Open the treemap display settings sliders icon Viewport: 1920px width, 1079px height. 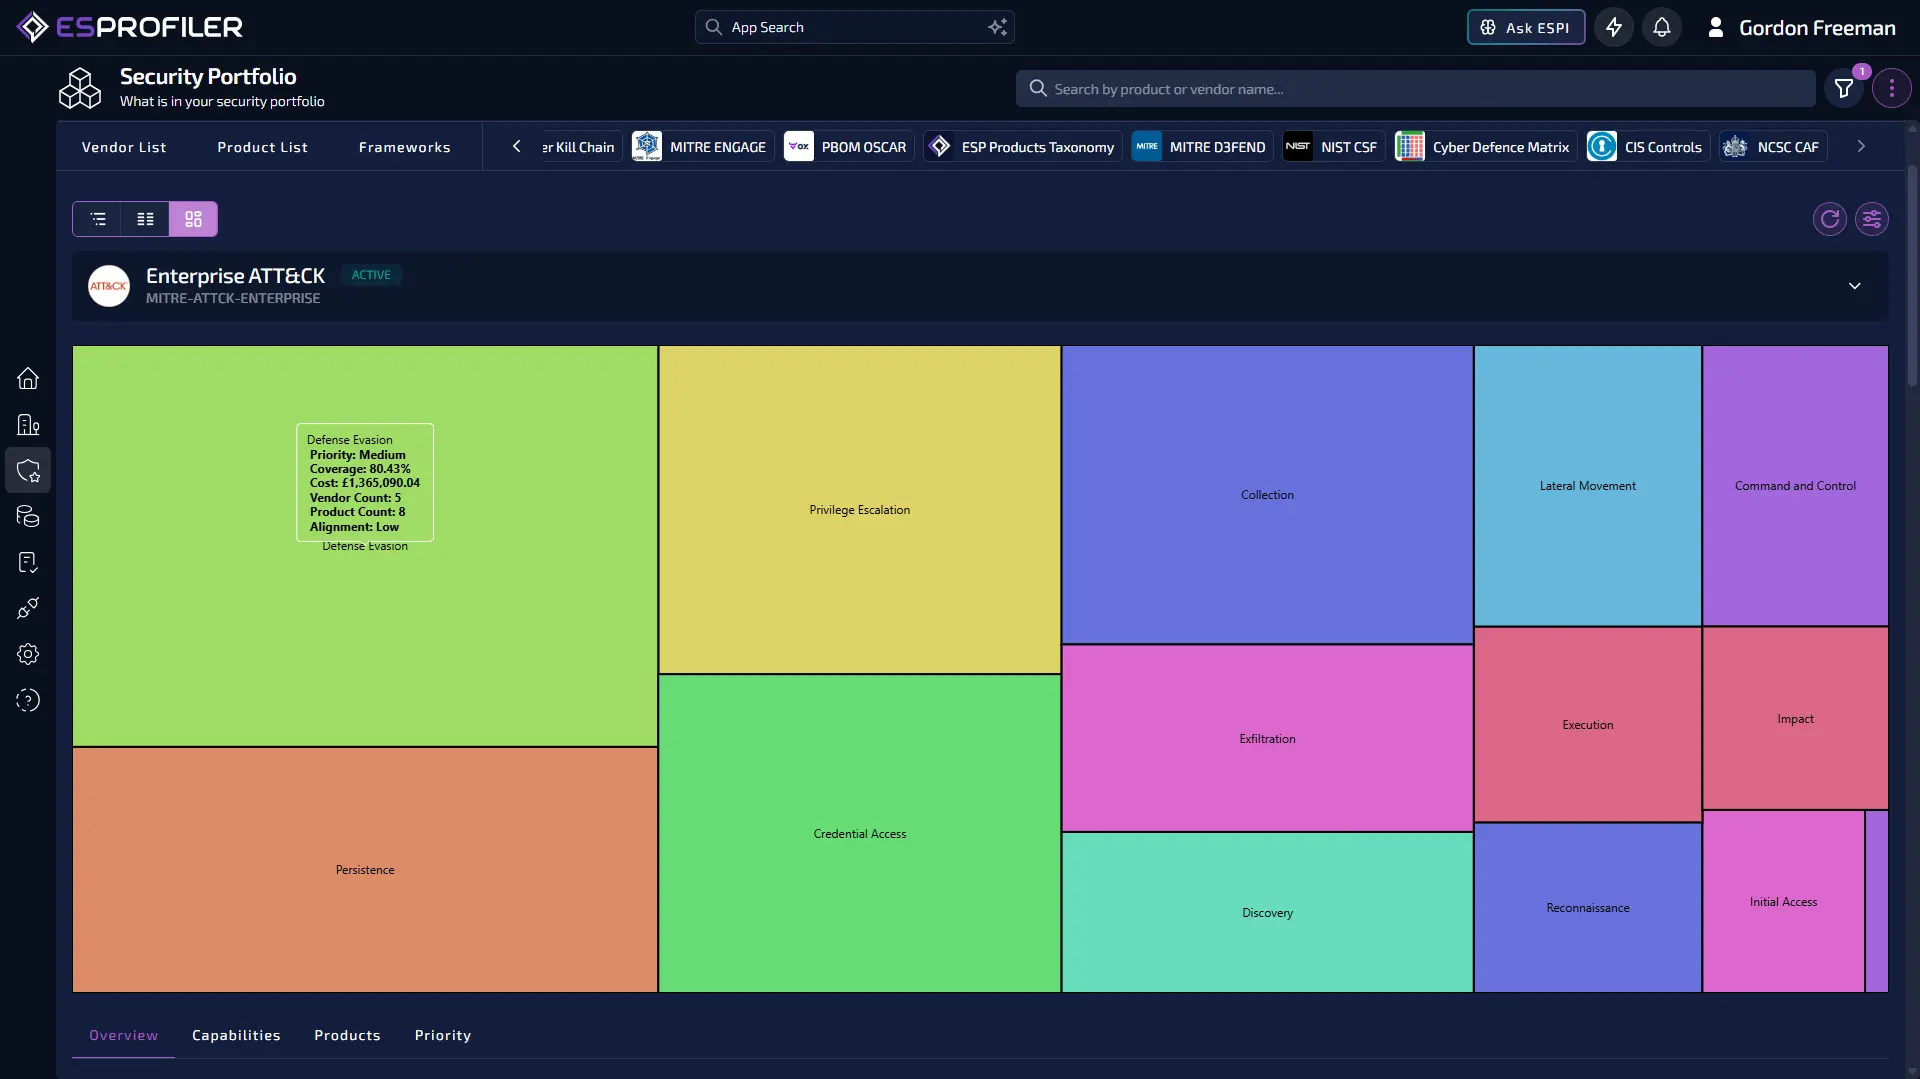click(x=1872, y=219)
